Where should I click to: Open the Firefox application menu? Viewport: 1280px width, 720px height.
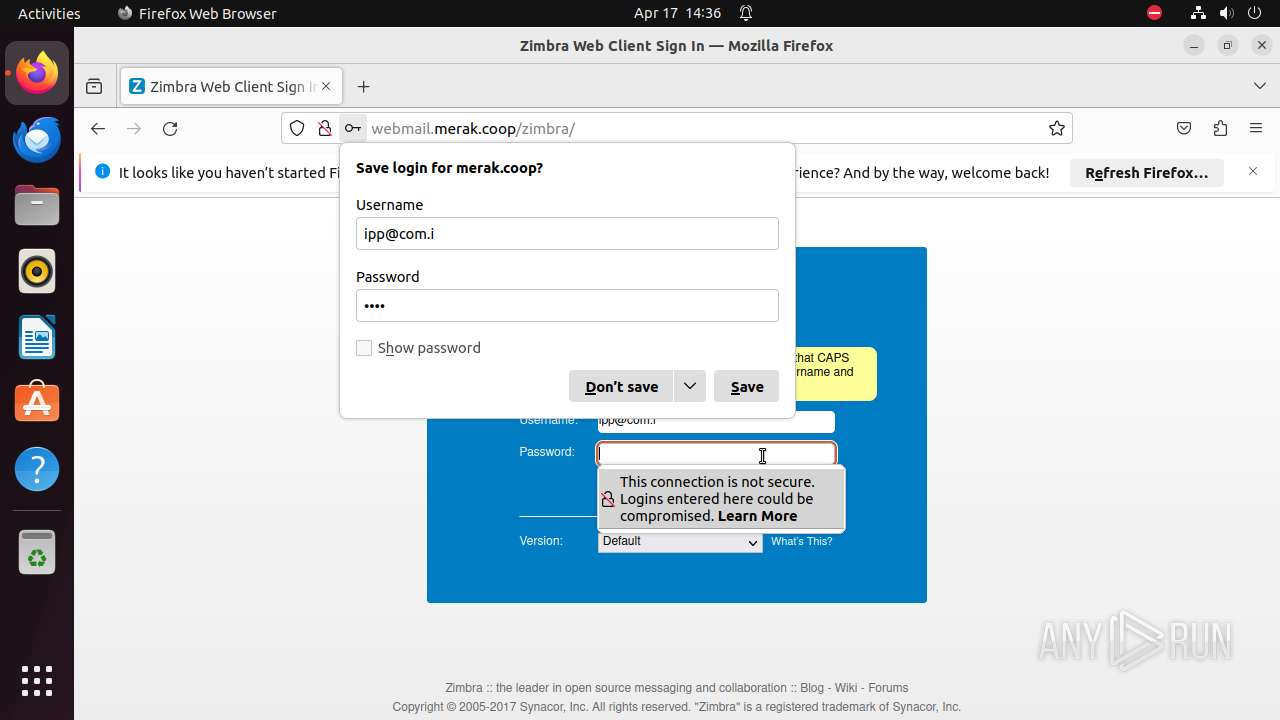(x=1256, y=128)
